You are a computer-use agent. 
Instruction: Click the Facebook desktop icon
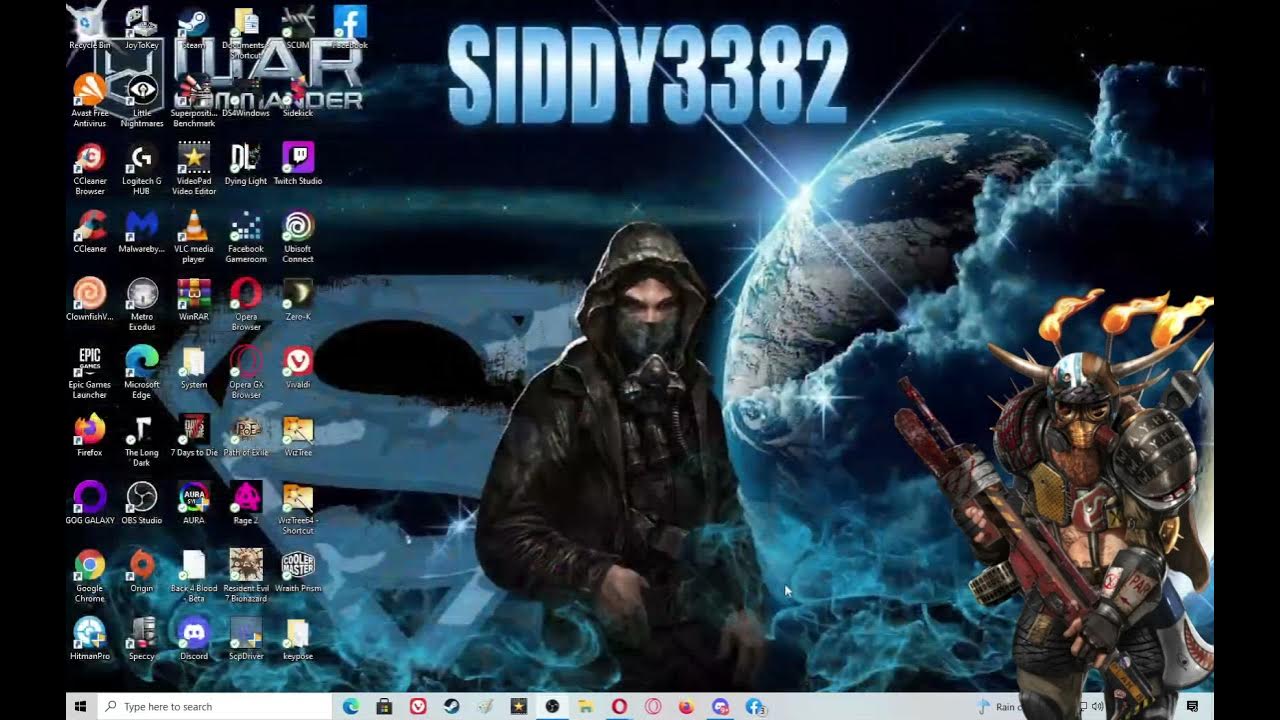pos(350,28)
